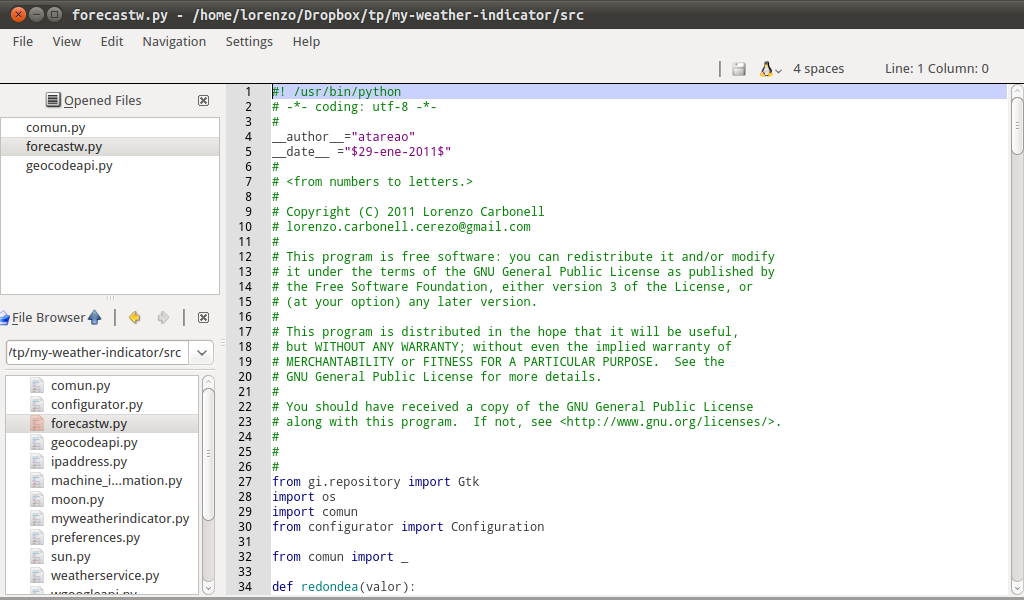Select sun.py in File Browser
Viewport: 1024px width, 600px height.
pyautogui.click(x=102, y=556)
